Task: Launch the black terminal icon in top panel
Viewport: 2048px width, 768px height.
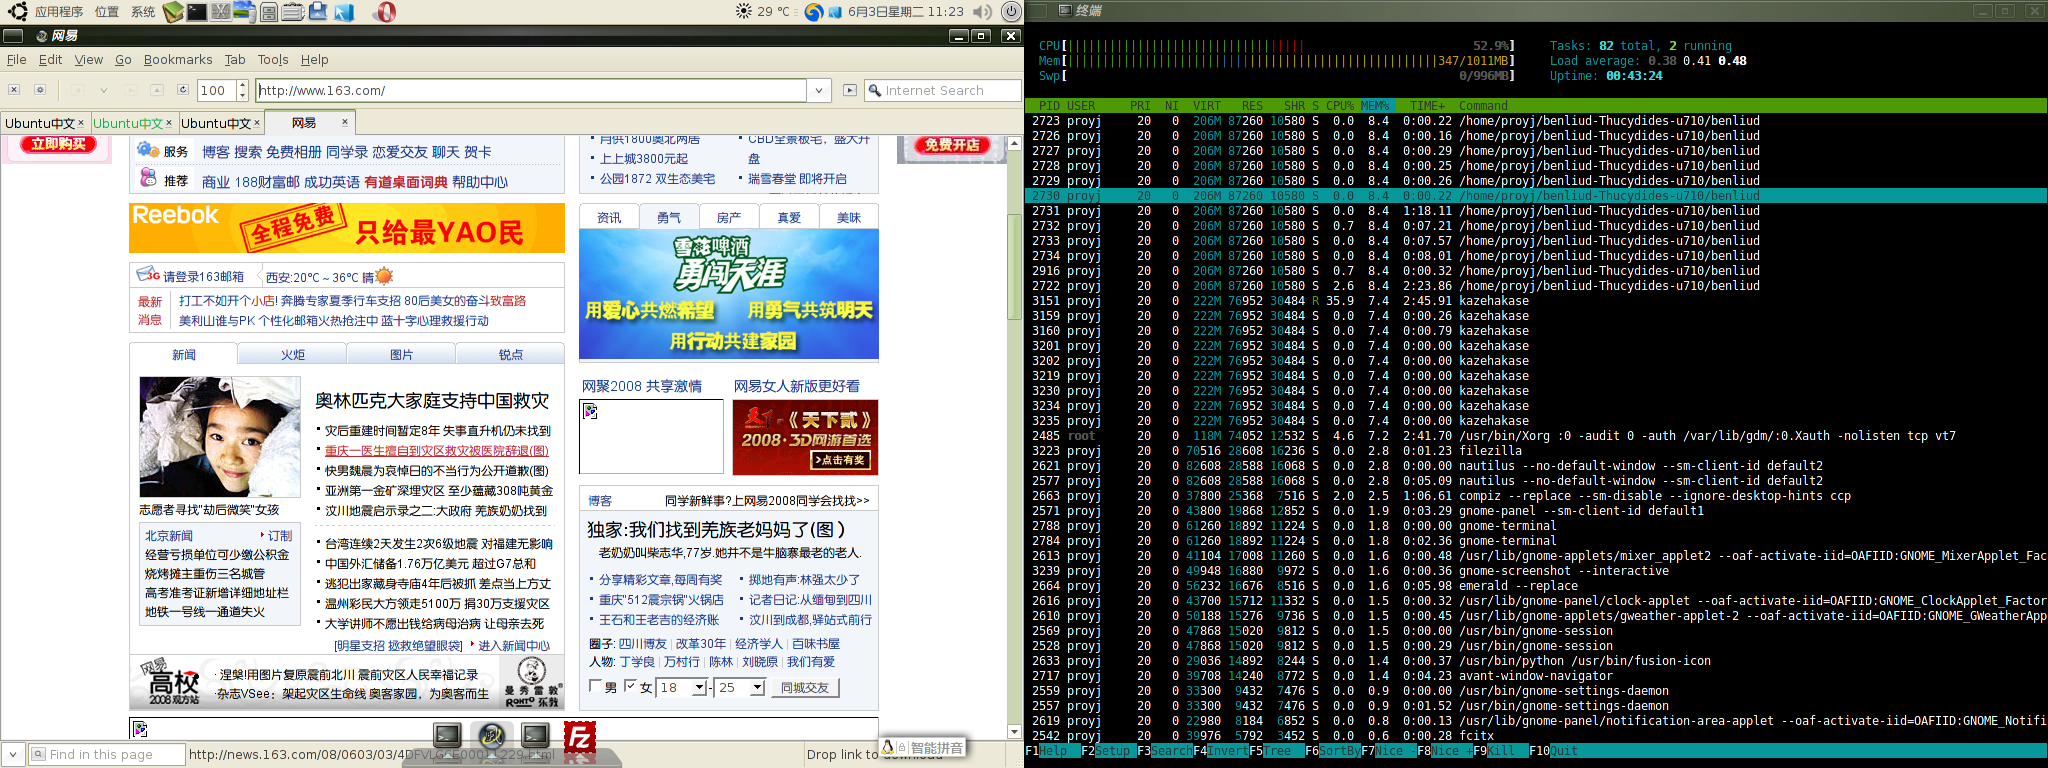Action: (x=197, y=12)
